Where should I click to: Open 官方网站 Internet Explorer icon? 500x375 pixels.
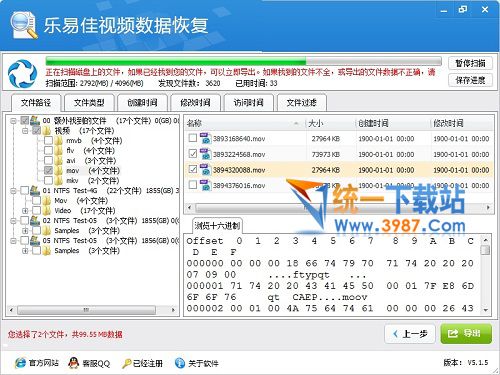point(20,363)
